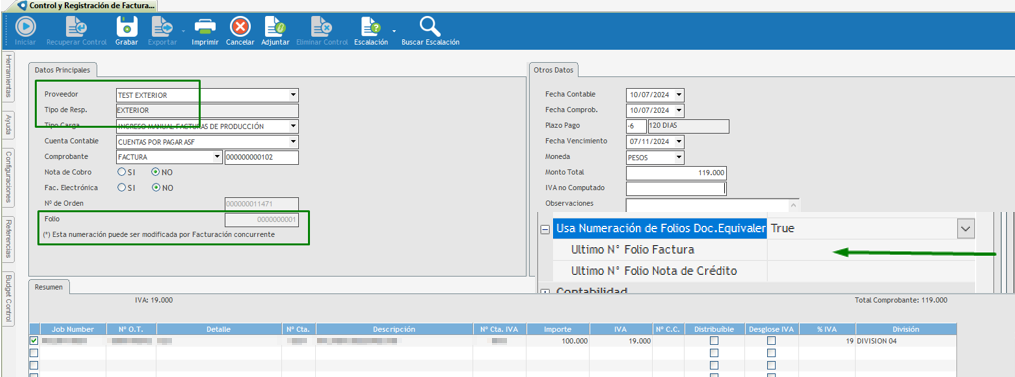The image size is (1015, 377).
Task: Select the Otros Datos tab
Action: 554,69
